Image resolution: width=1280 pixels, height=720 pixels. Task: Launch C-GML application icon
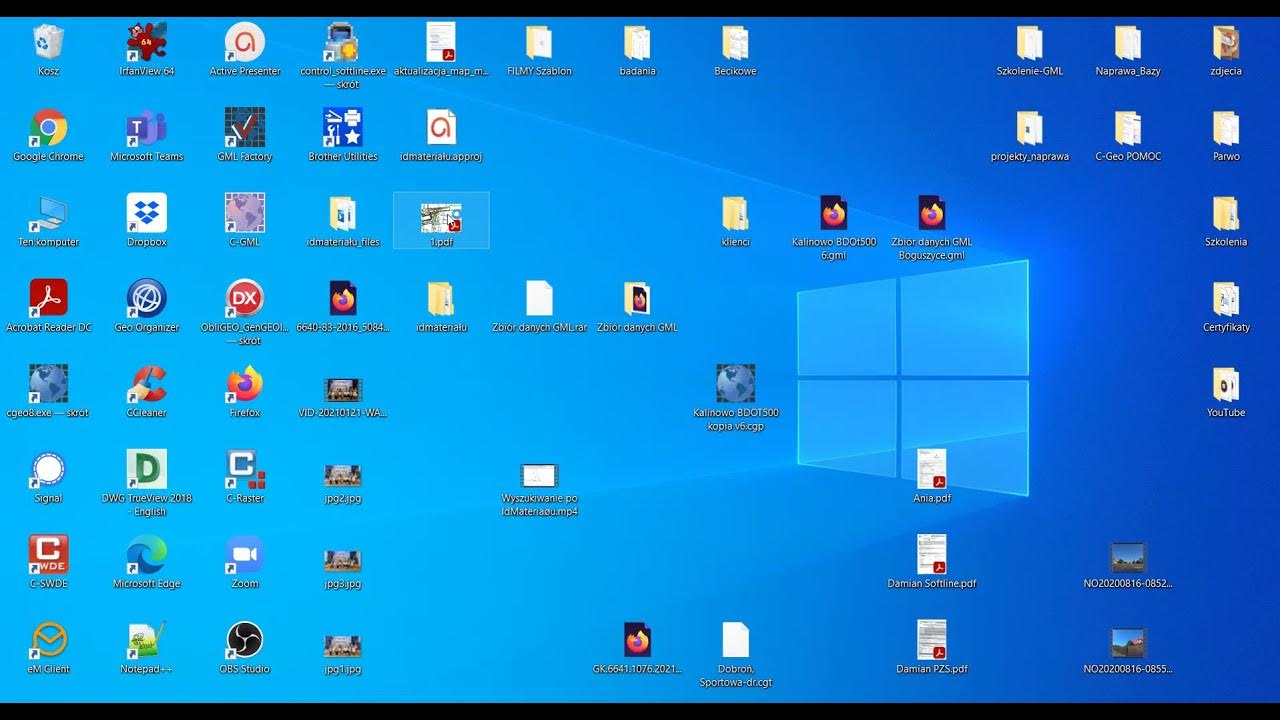[245, 214]
